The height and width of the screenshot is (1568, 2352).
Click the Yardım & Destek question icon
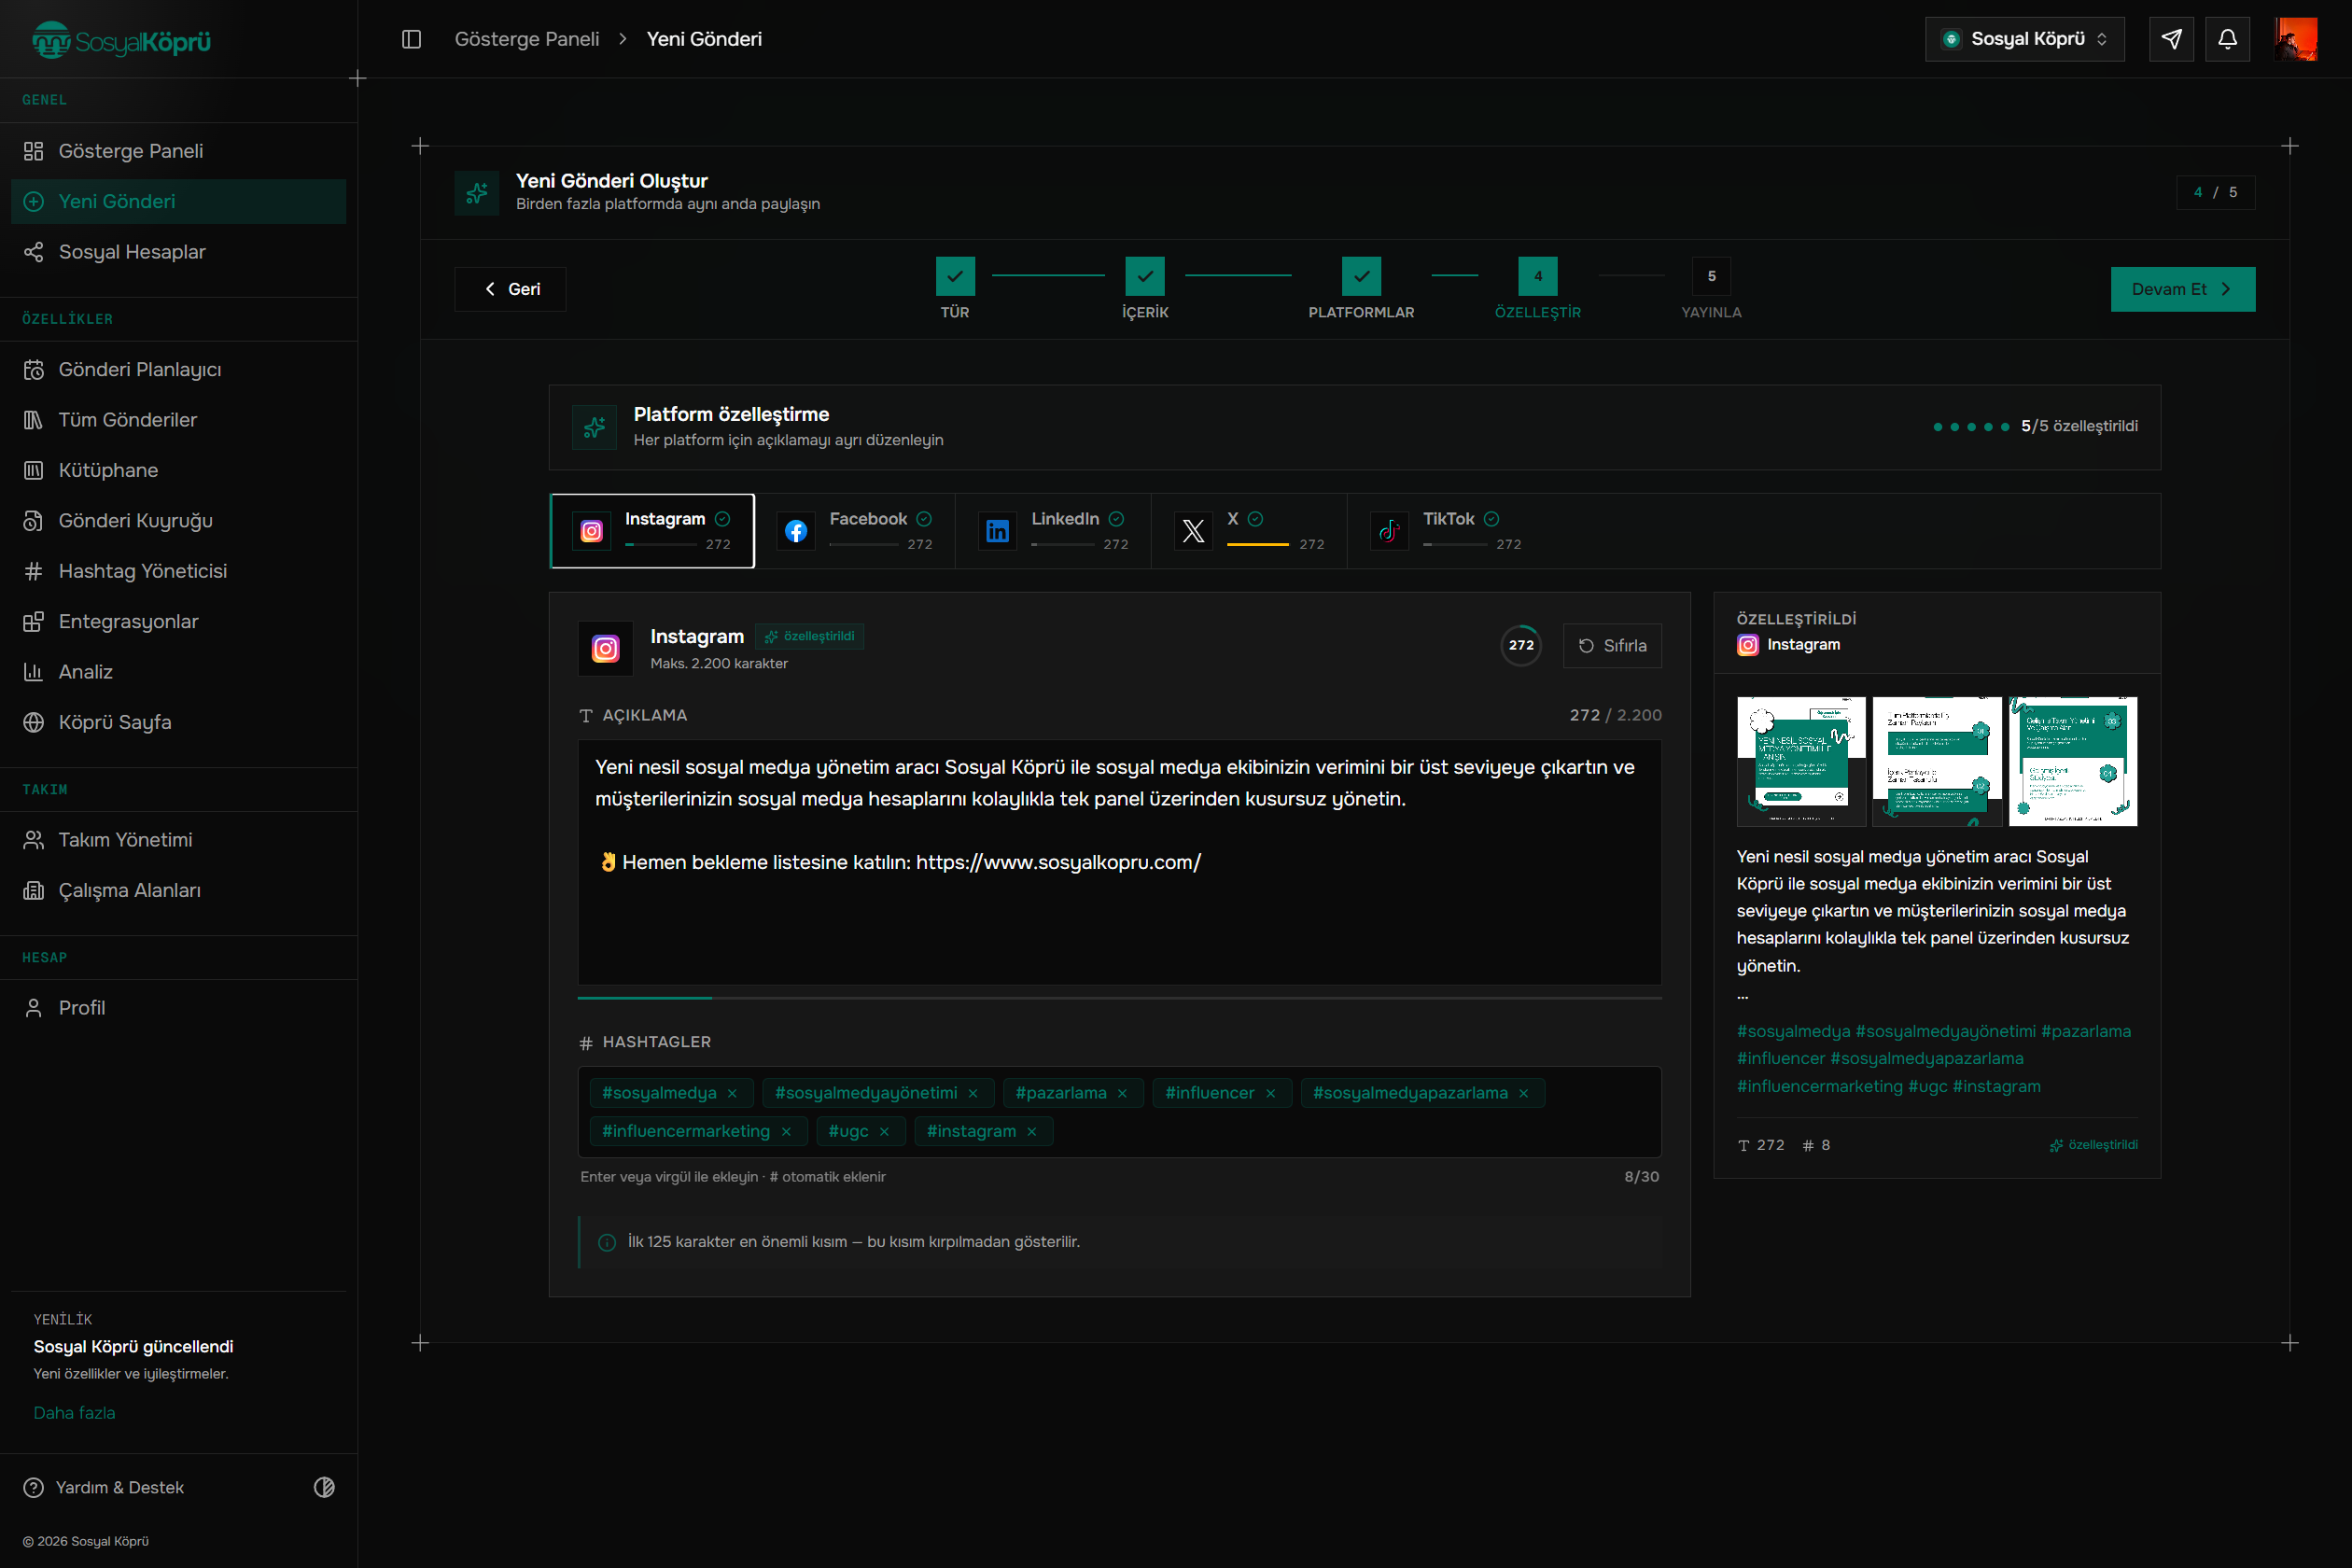34,1487
